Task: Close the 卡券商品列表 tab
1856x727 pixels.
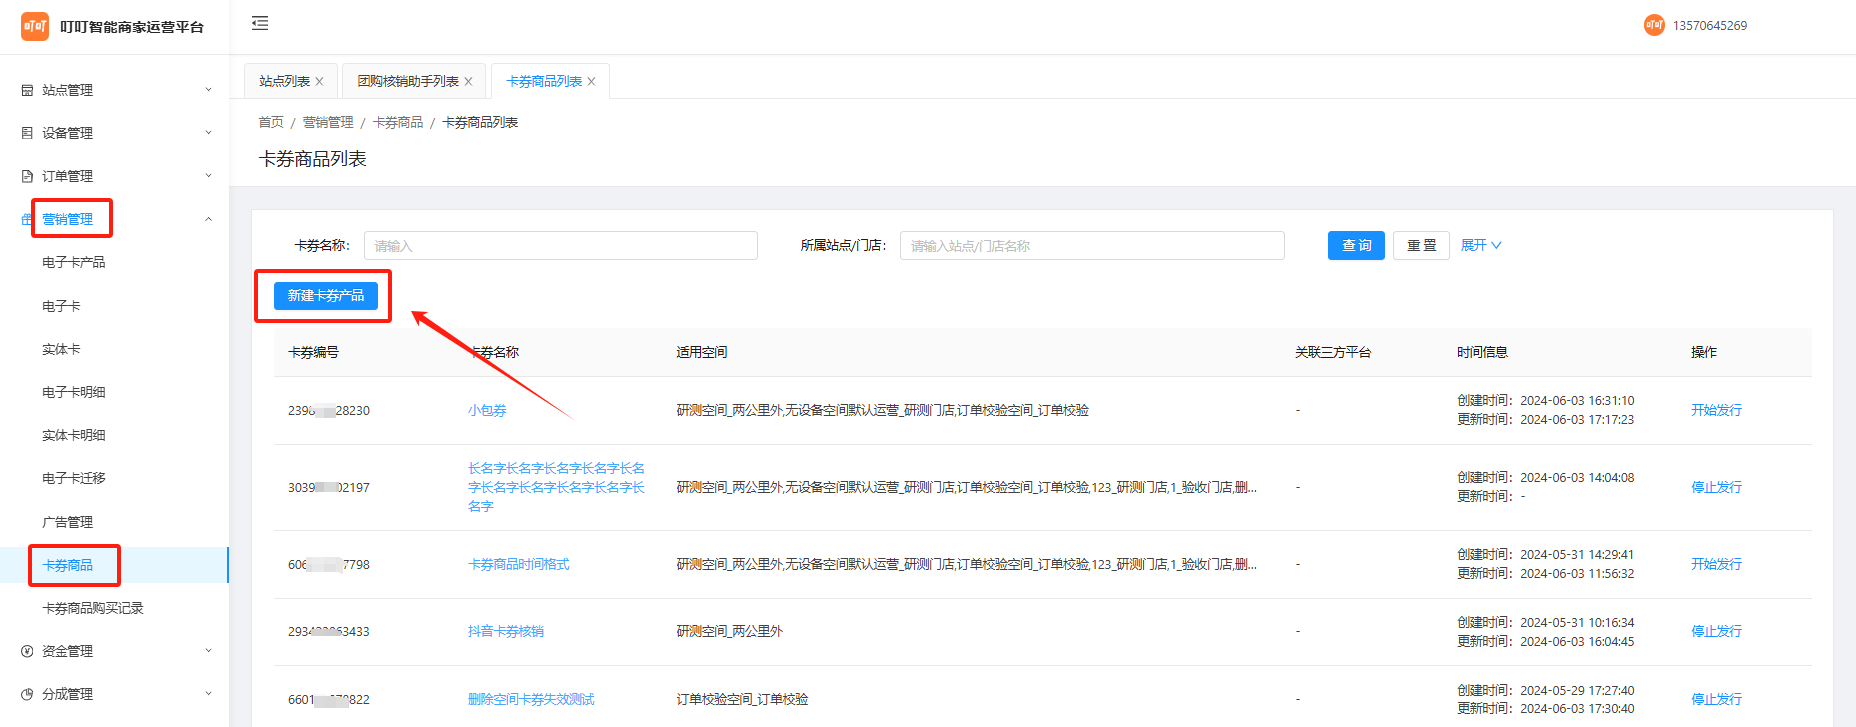Action: (x=591, y=82)
